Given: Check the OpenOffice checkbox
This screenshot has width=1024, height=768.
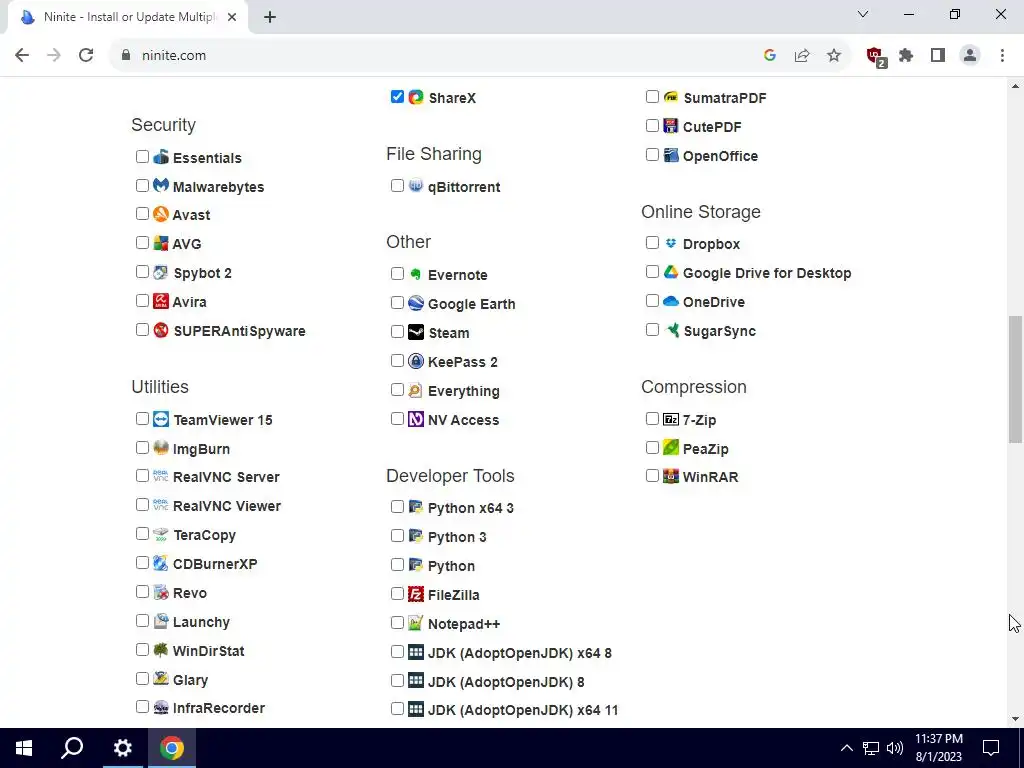Looking at the screenshot, I should pyautogui.click(x=652, y=155).
